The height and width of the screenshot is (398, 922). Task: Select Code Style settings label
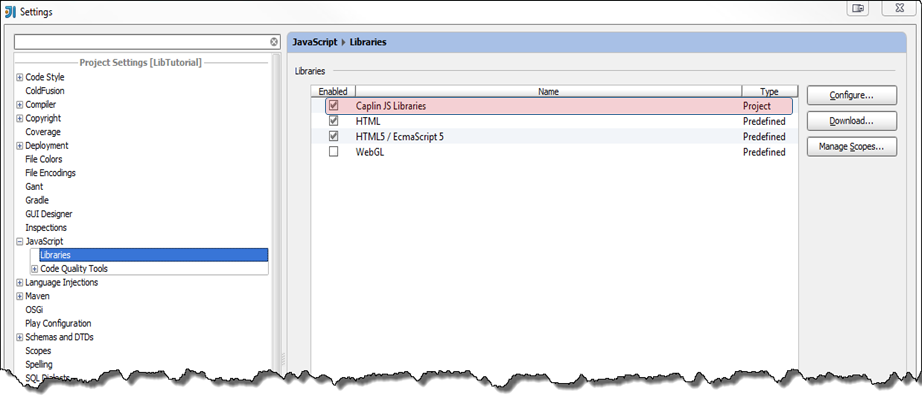(45, 77)
